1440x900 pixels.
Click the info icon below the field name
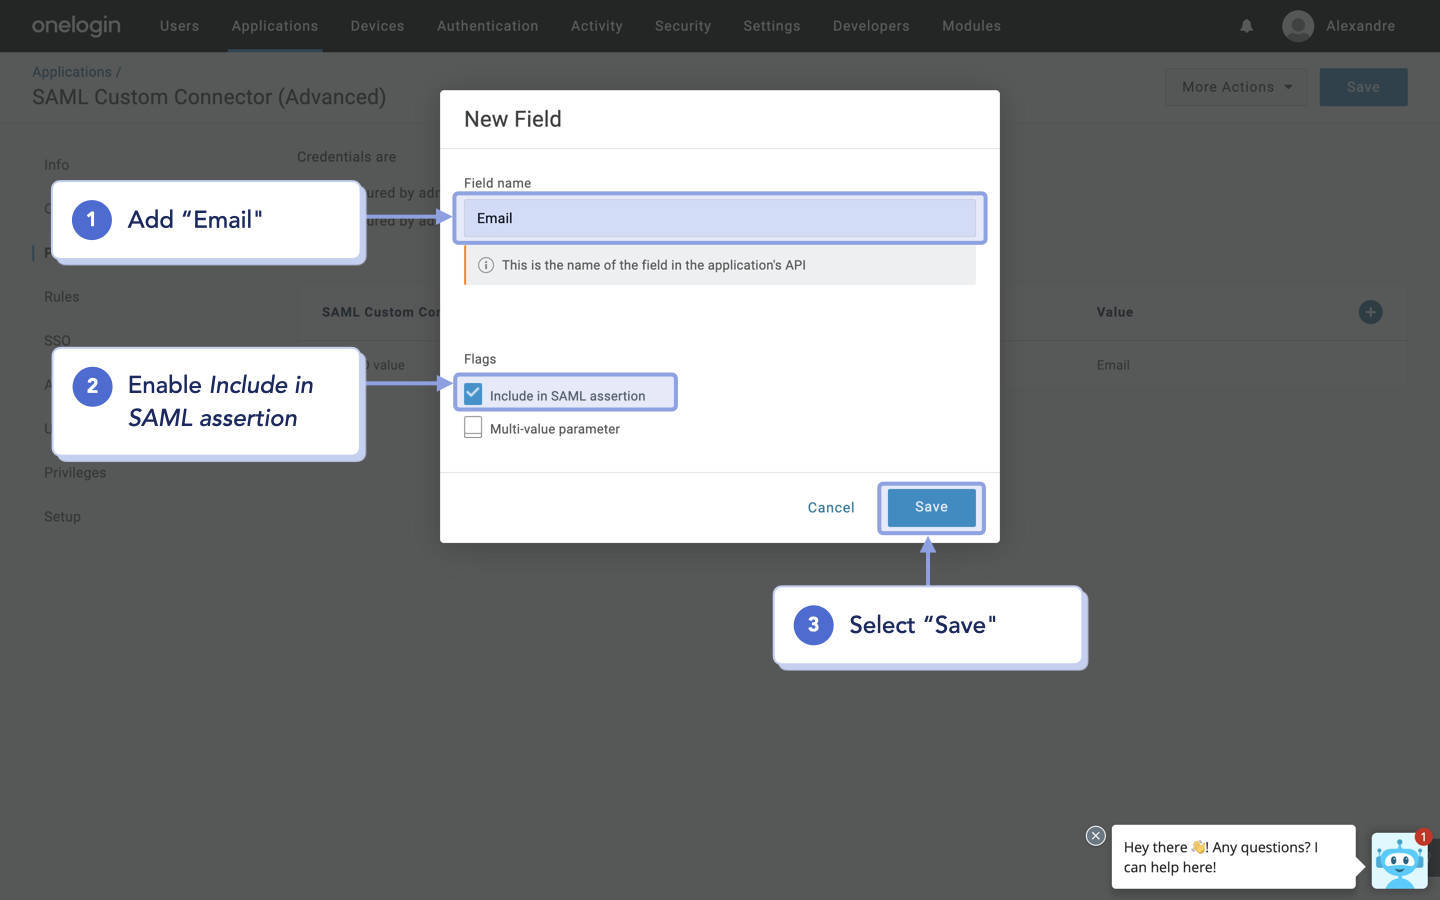[485, 265]
